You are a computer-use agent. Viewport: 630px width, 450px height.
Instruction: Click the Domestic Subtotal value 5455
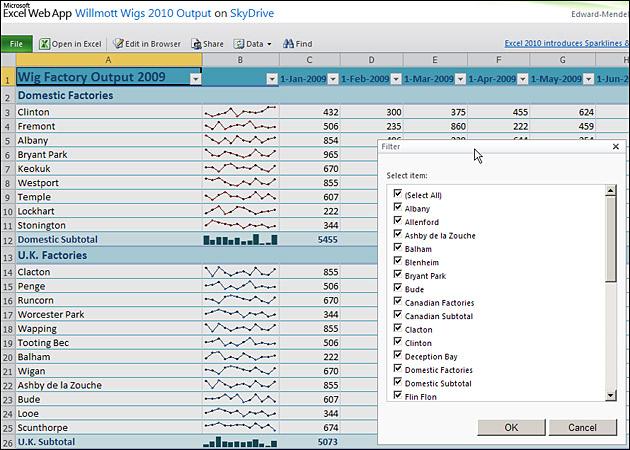click(310, 239)
